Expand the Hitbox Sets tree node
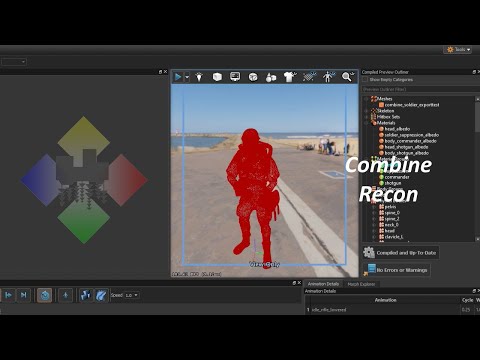Screen dimensions: 480x360 tap(366, 117)
